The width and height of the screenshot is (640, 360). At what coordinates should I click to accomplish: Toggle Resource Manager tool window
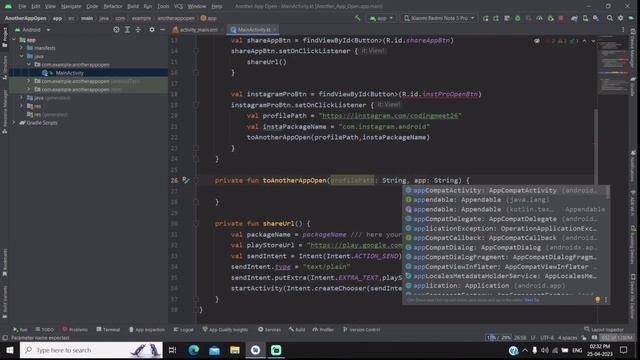pyautogui.click(x=4, y=112)
